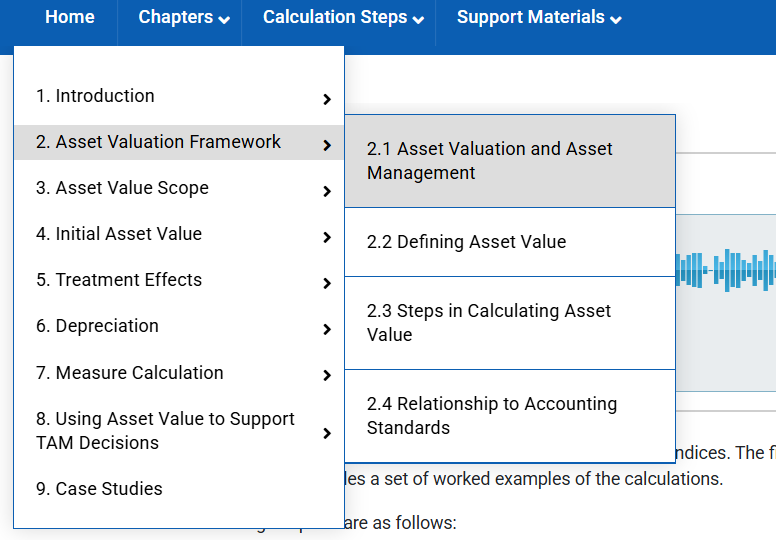
Task: Click the audio waveform display
Action: click(726, 270)
